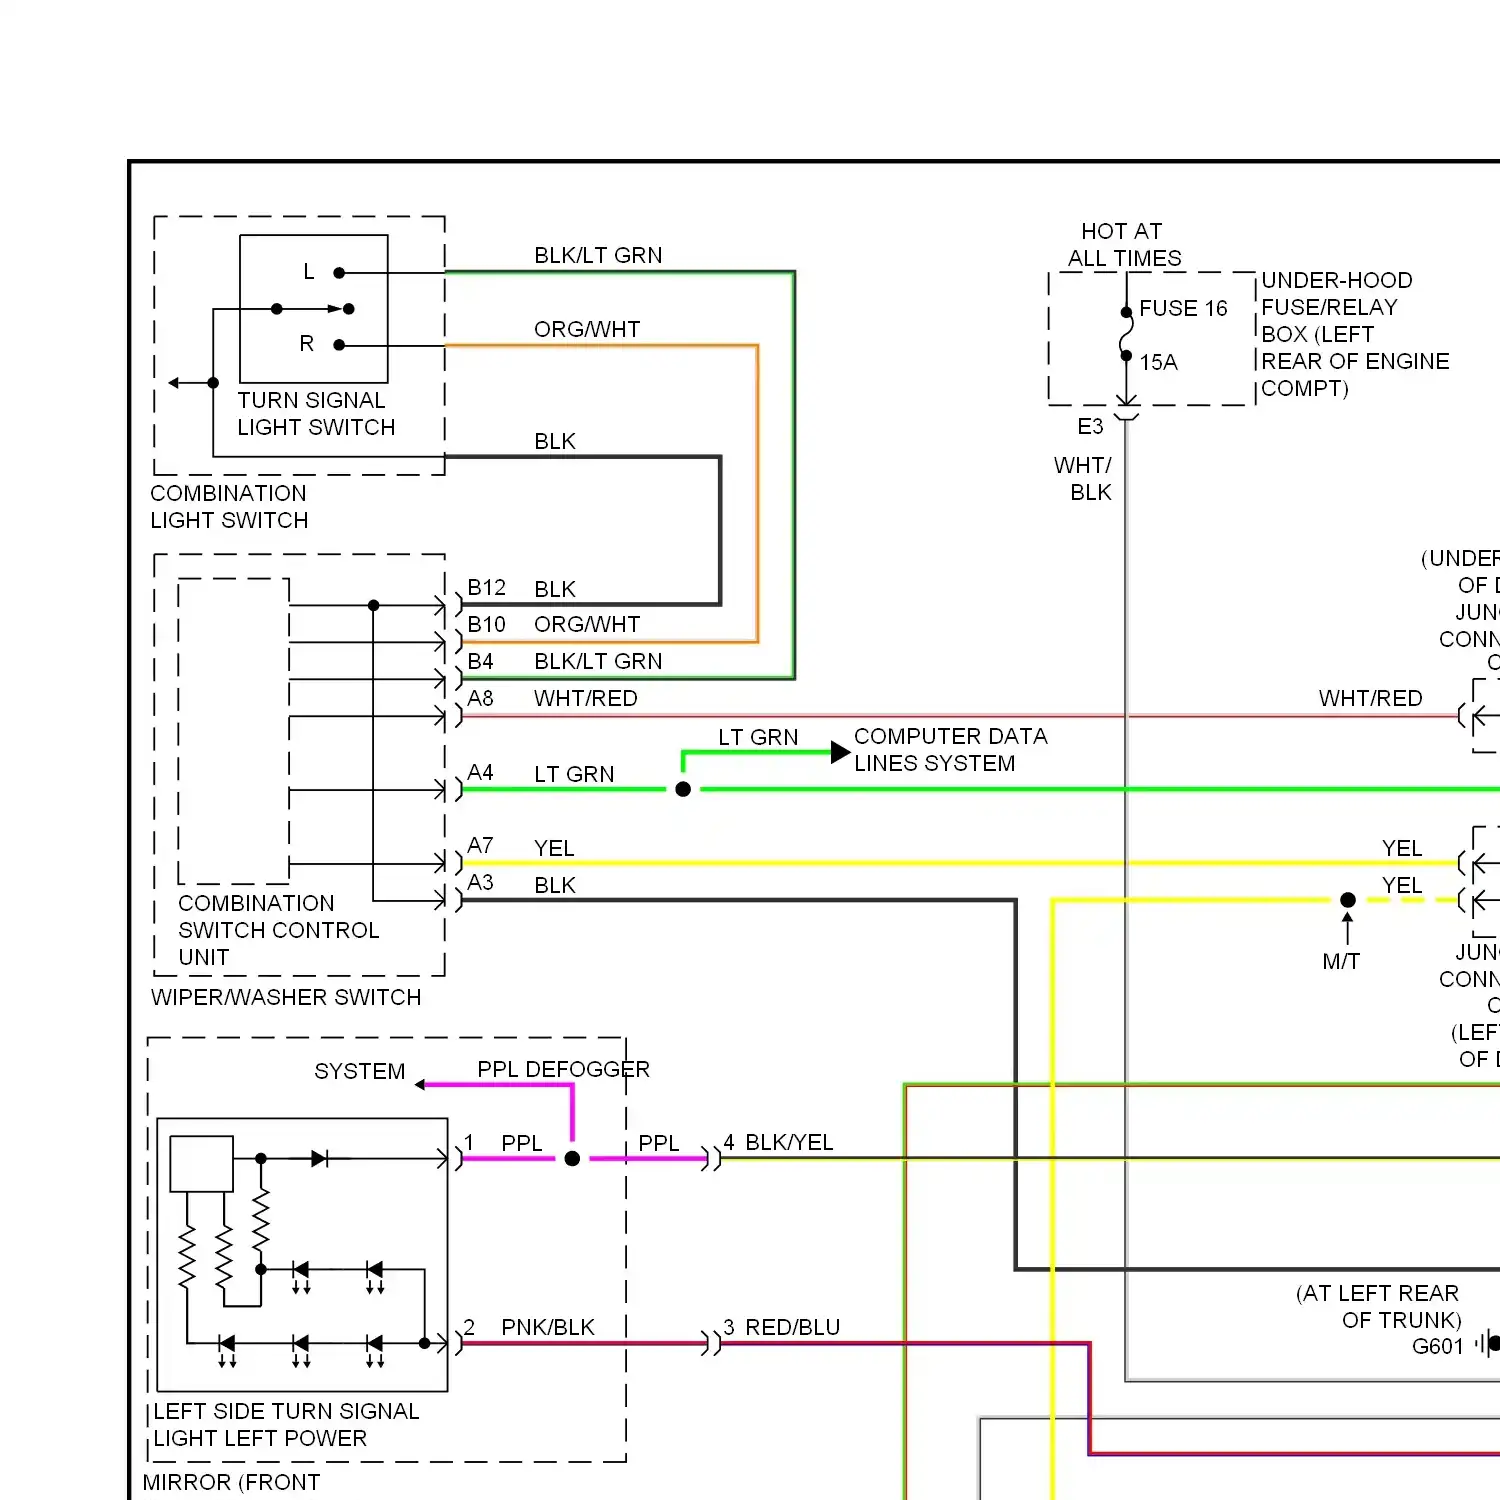Screen dimensions: 1500x1500
Task: Click the COMBINATION SWITCH CONTROL UNIT label
Action: point(279,930)
